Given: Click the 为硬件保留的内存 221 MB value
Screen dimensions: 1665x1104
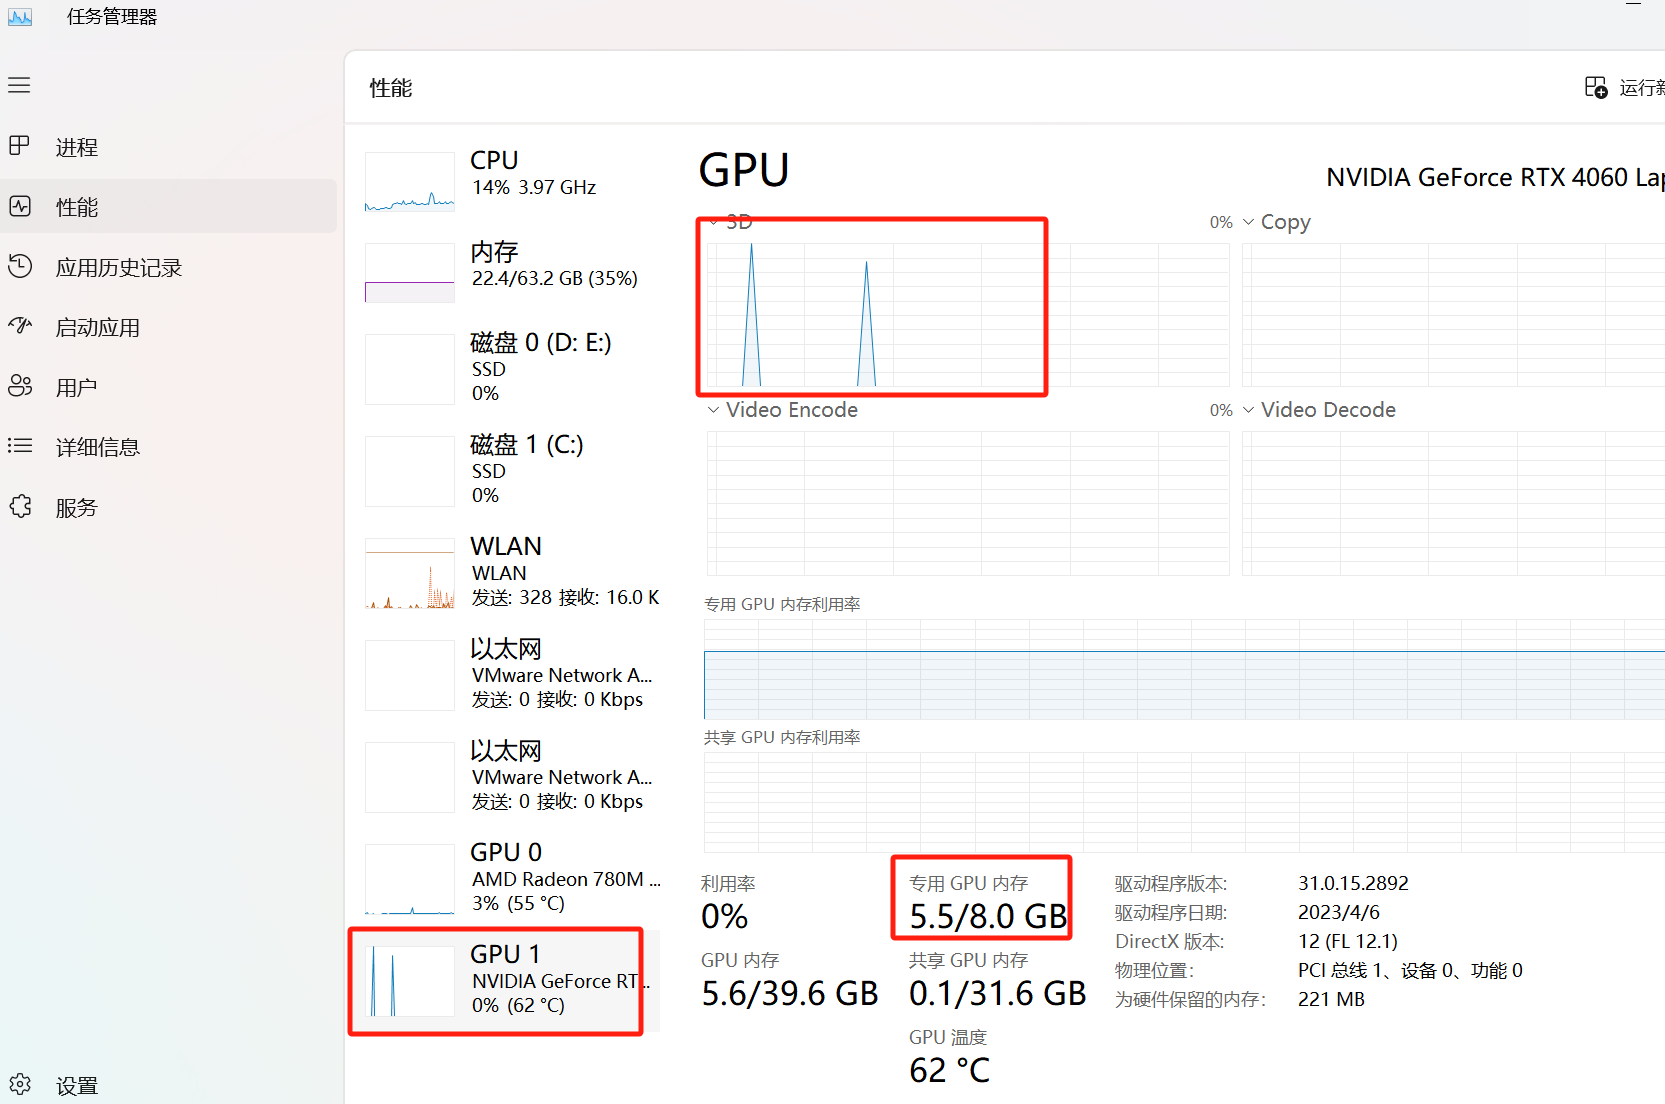Looking at the screenshot, I should coord(1331,999).
